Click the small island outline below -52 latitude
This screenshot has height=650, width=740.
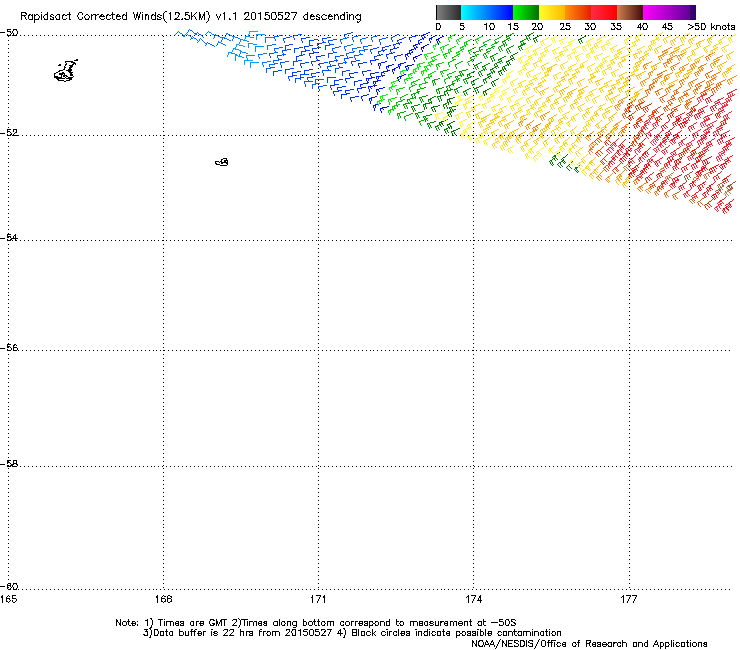tap(222, 162)
